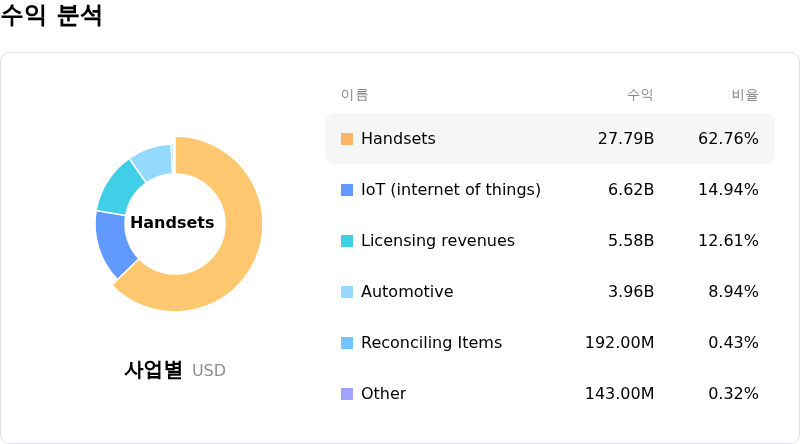Image resolution: width=800 pixels, height=444 pixels.
Task: Select the blue IoT segment on the donut
Action: coord(115,243)
